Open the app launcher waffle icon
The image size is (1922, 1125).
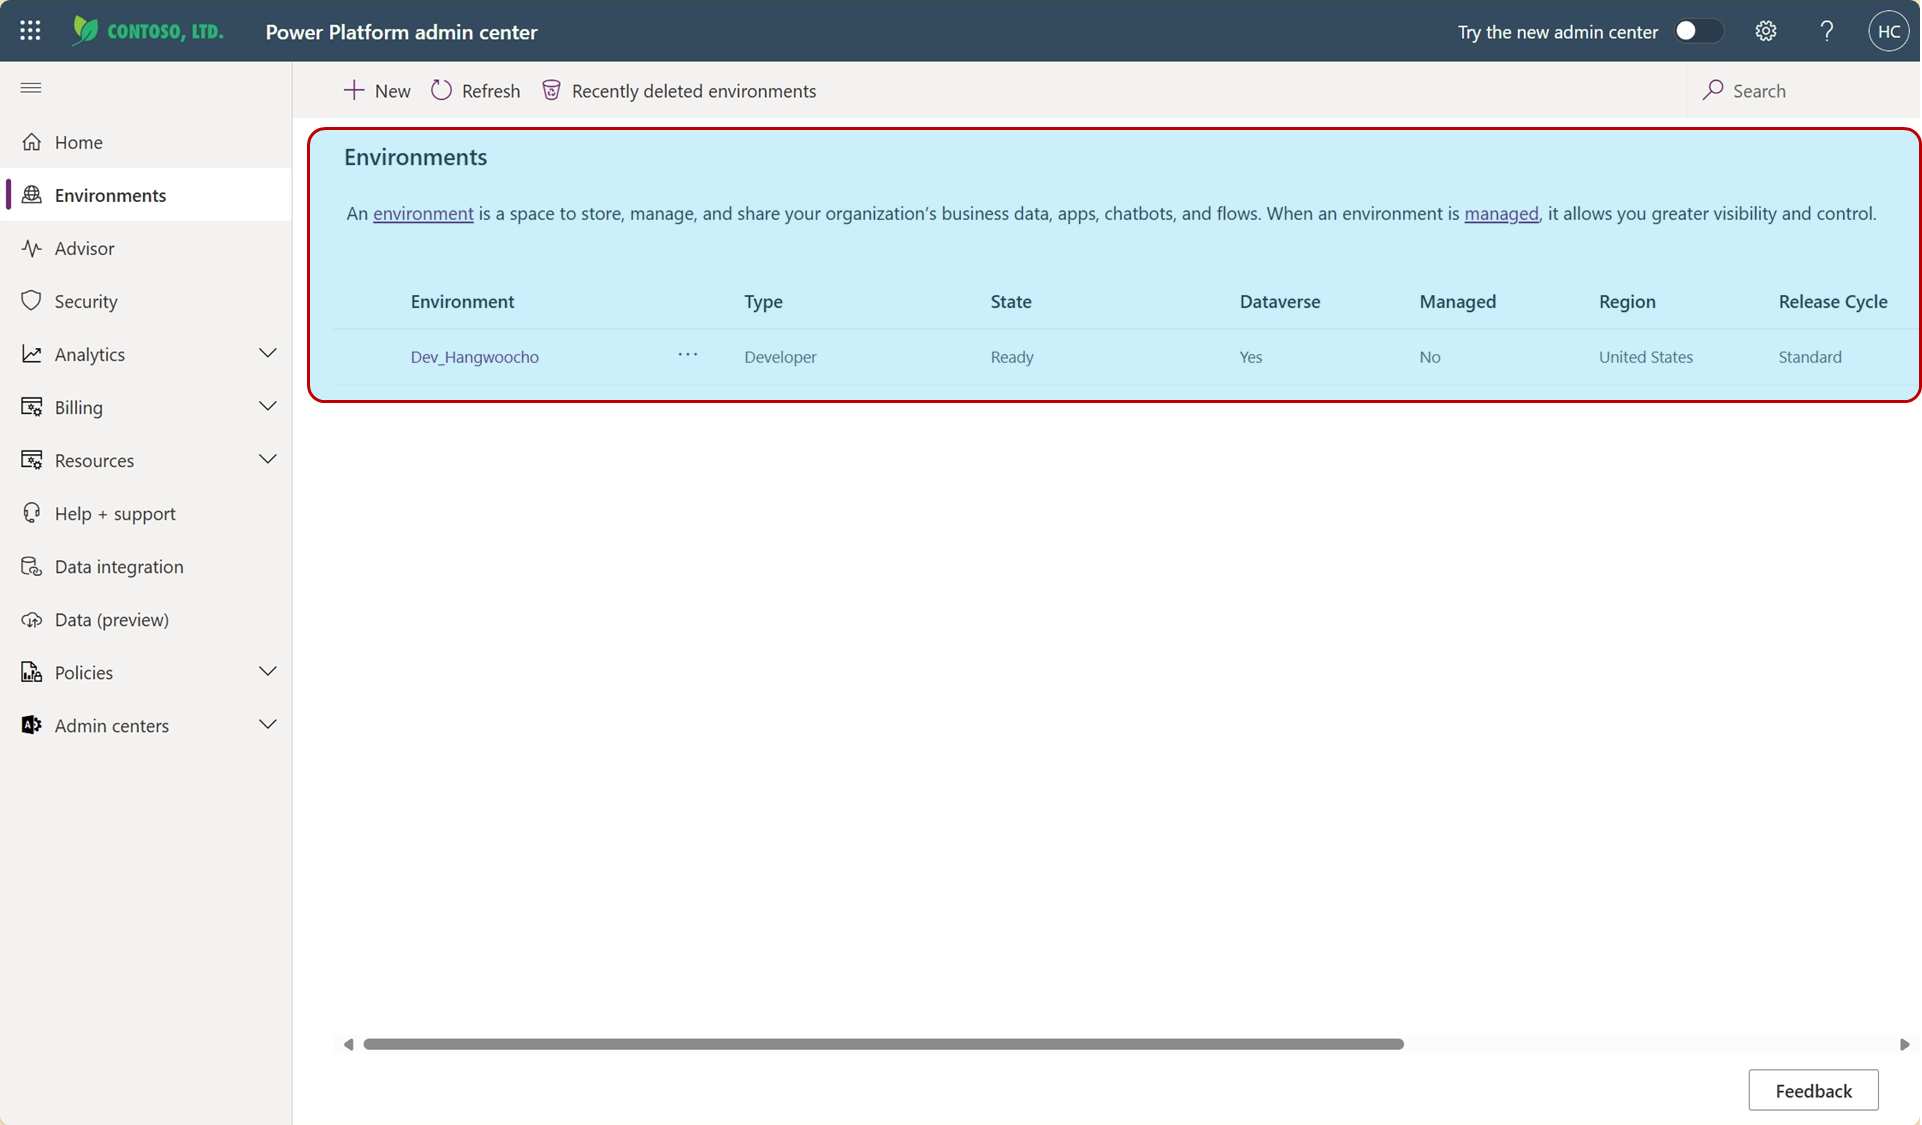pyautogui.click(x=30, y=31)
